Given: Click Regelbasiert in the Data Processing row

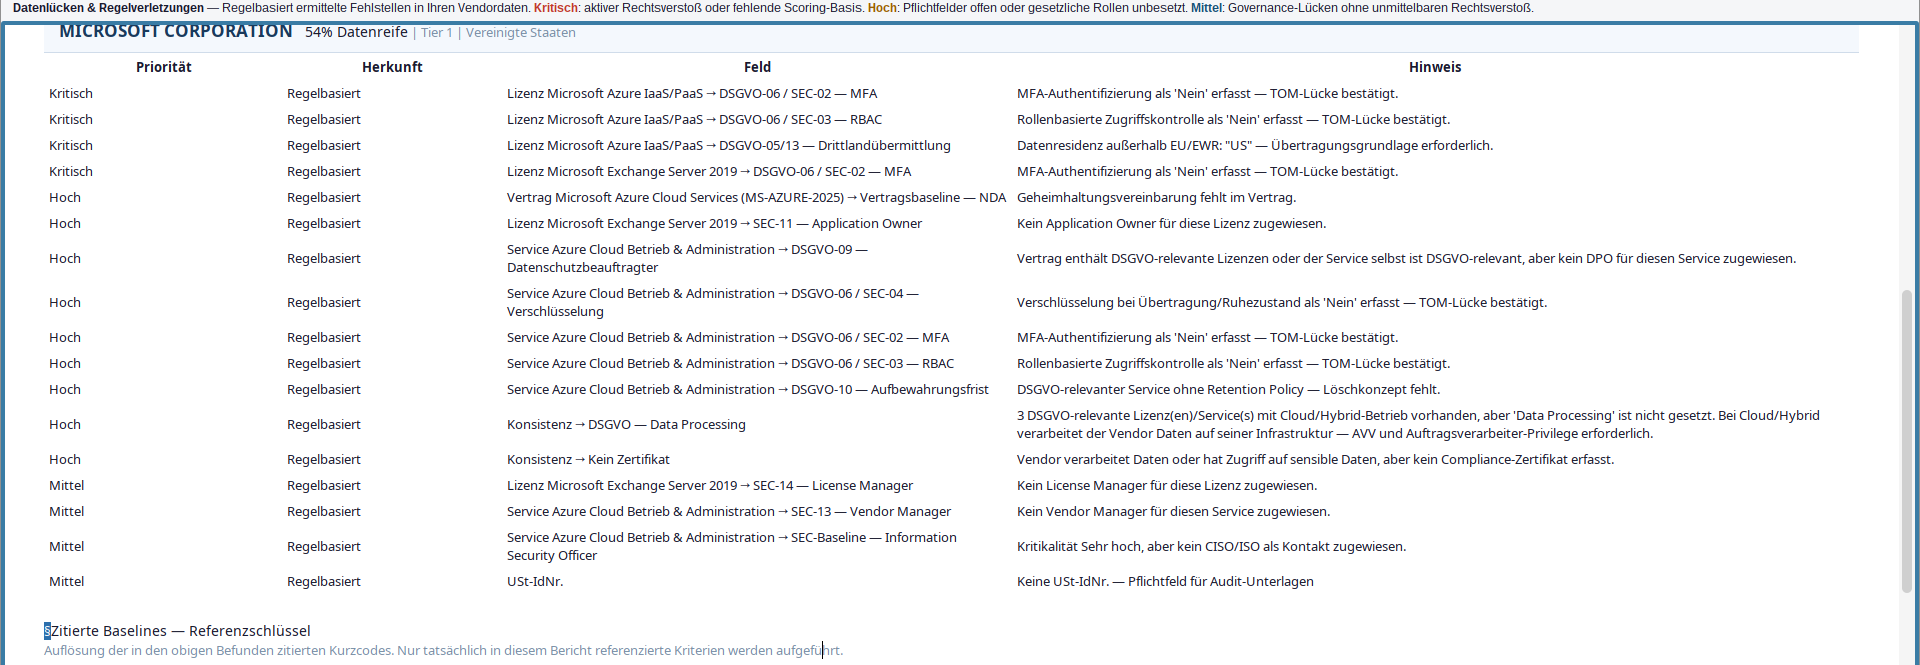Looking at the screenshot, I should pos(324,424).
